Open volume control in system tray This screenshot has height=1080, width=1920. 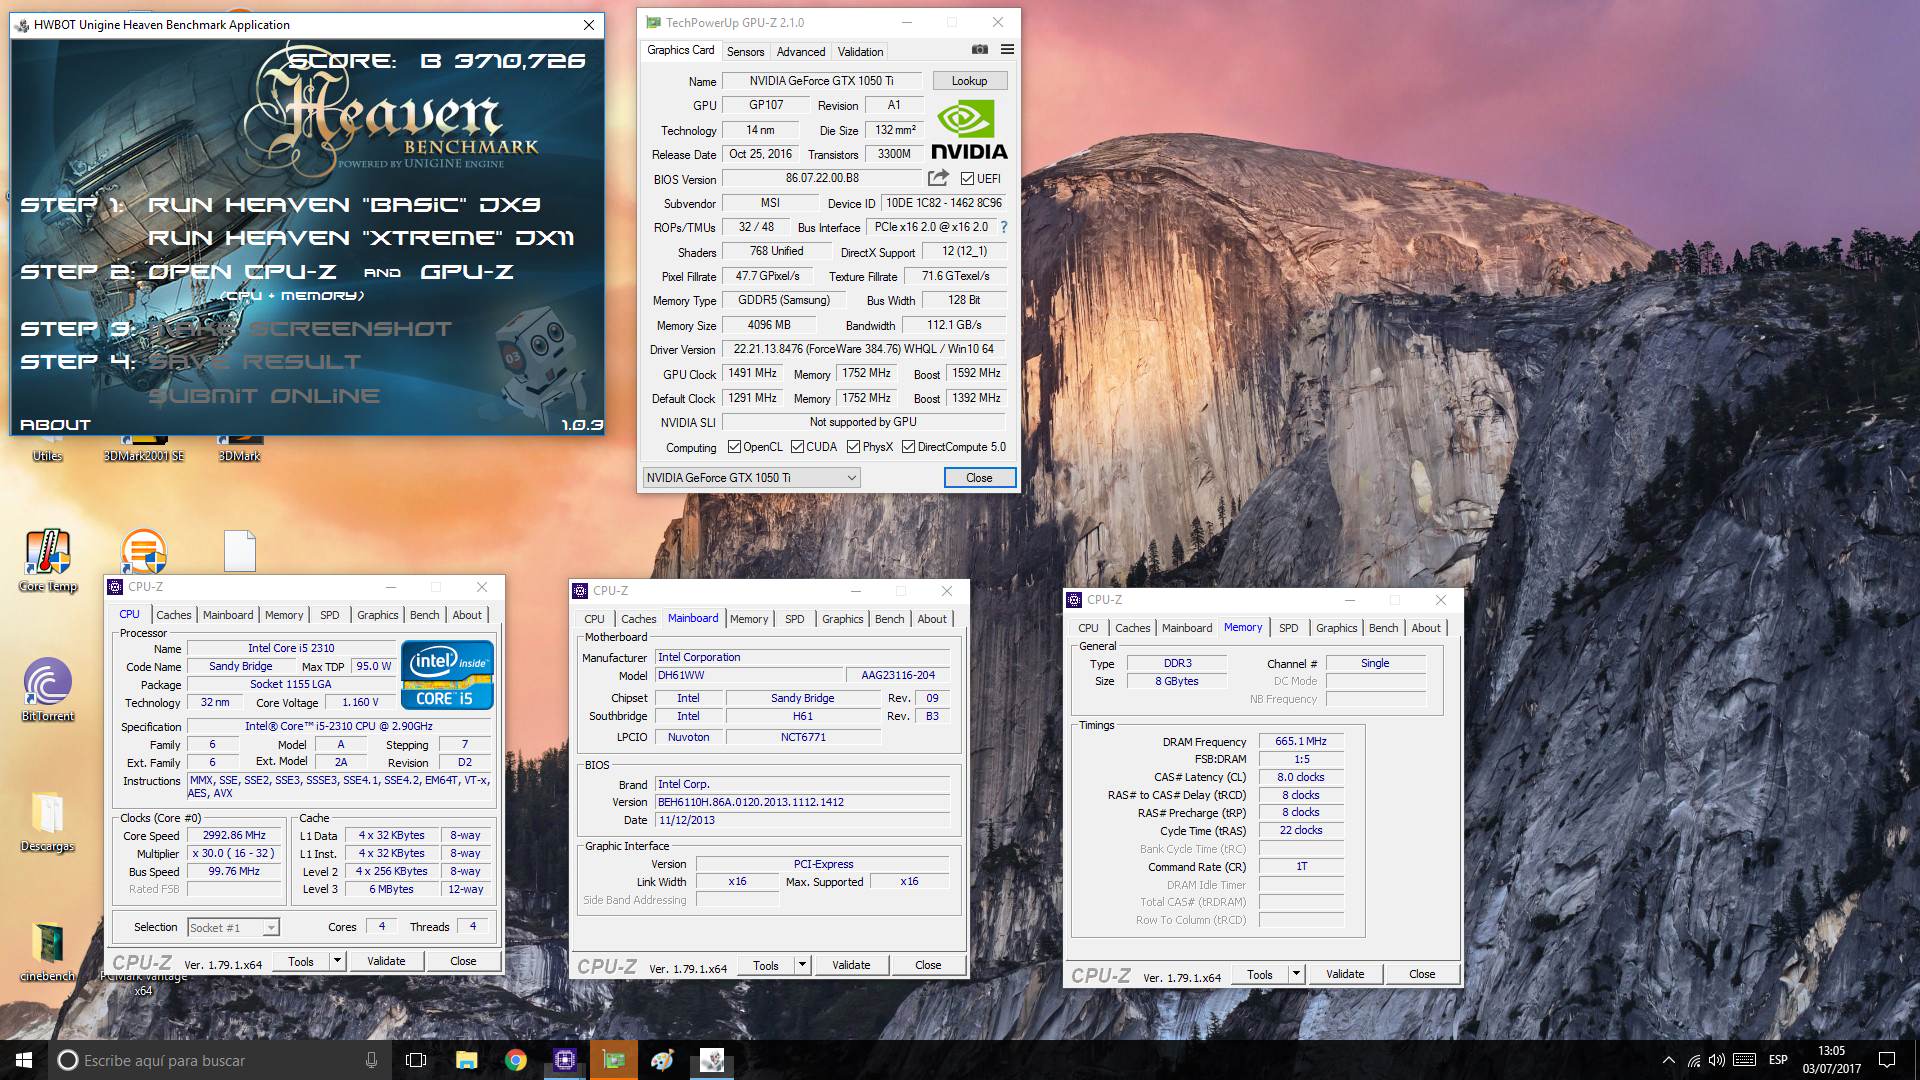tap(1717, 1060)
